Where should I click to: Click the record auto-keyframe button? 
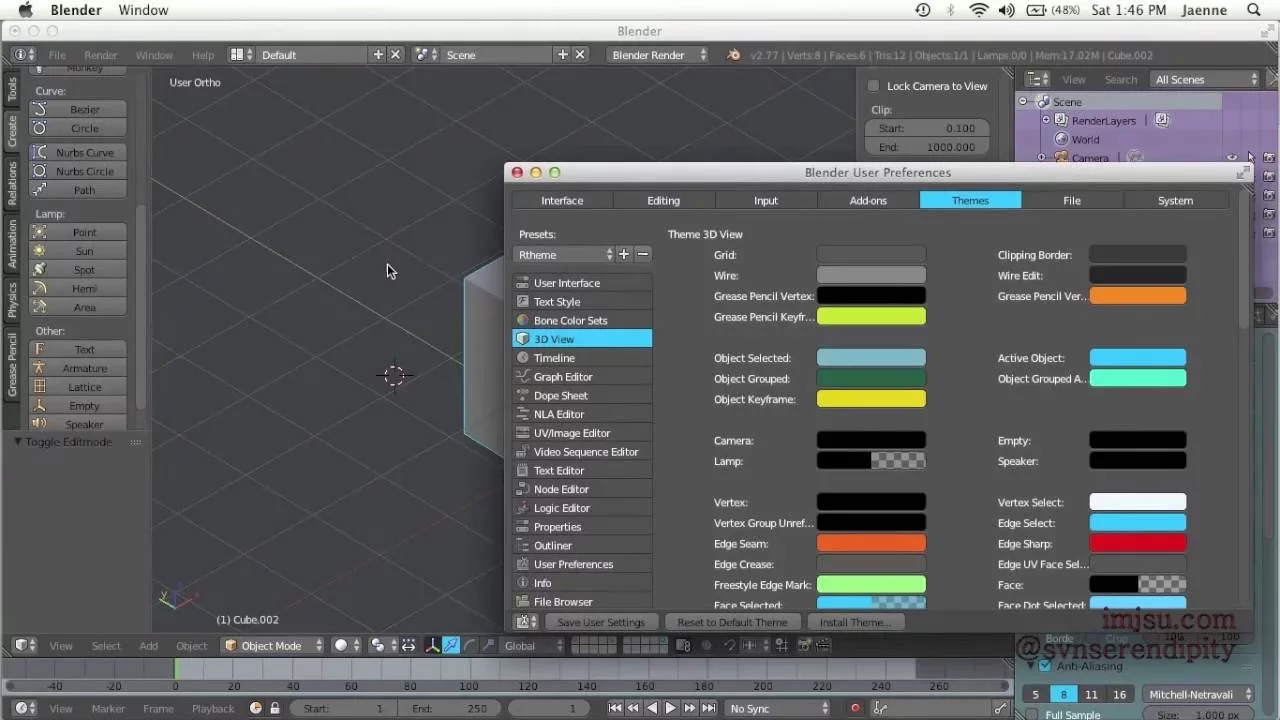coord(855,708)
